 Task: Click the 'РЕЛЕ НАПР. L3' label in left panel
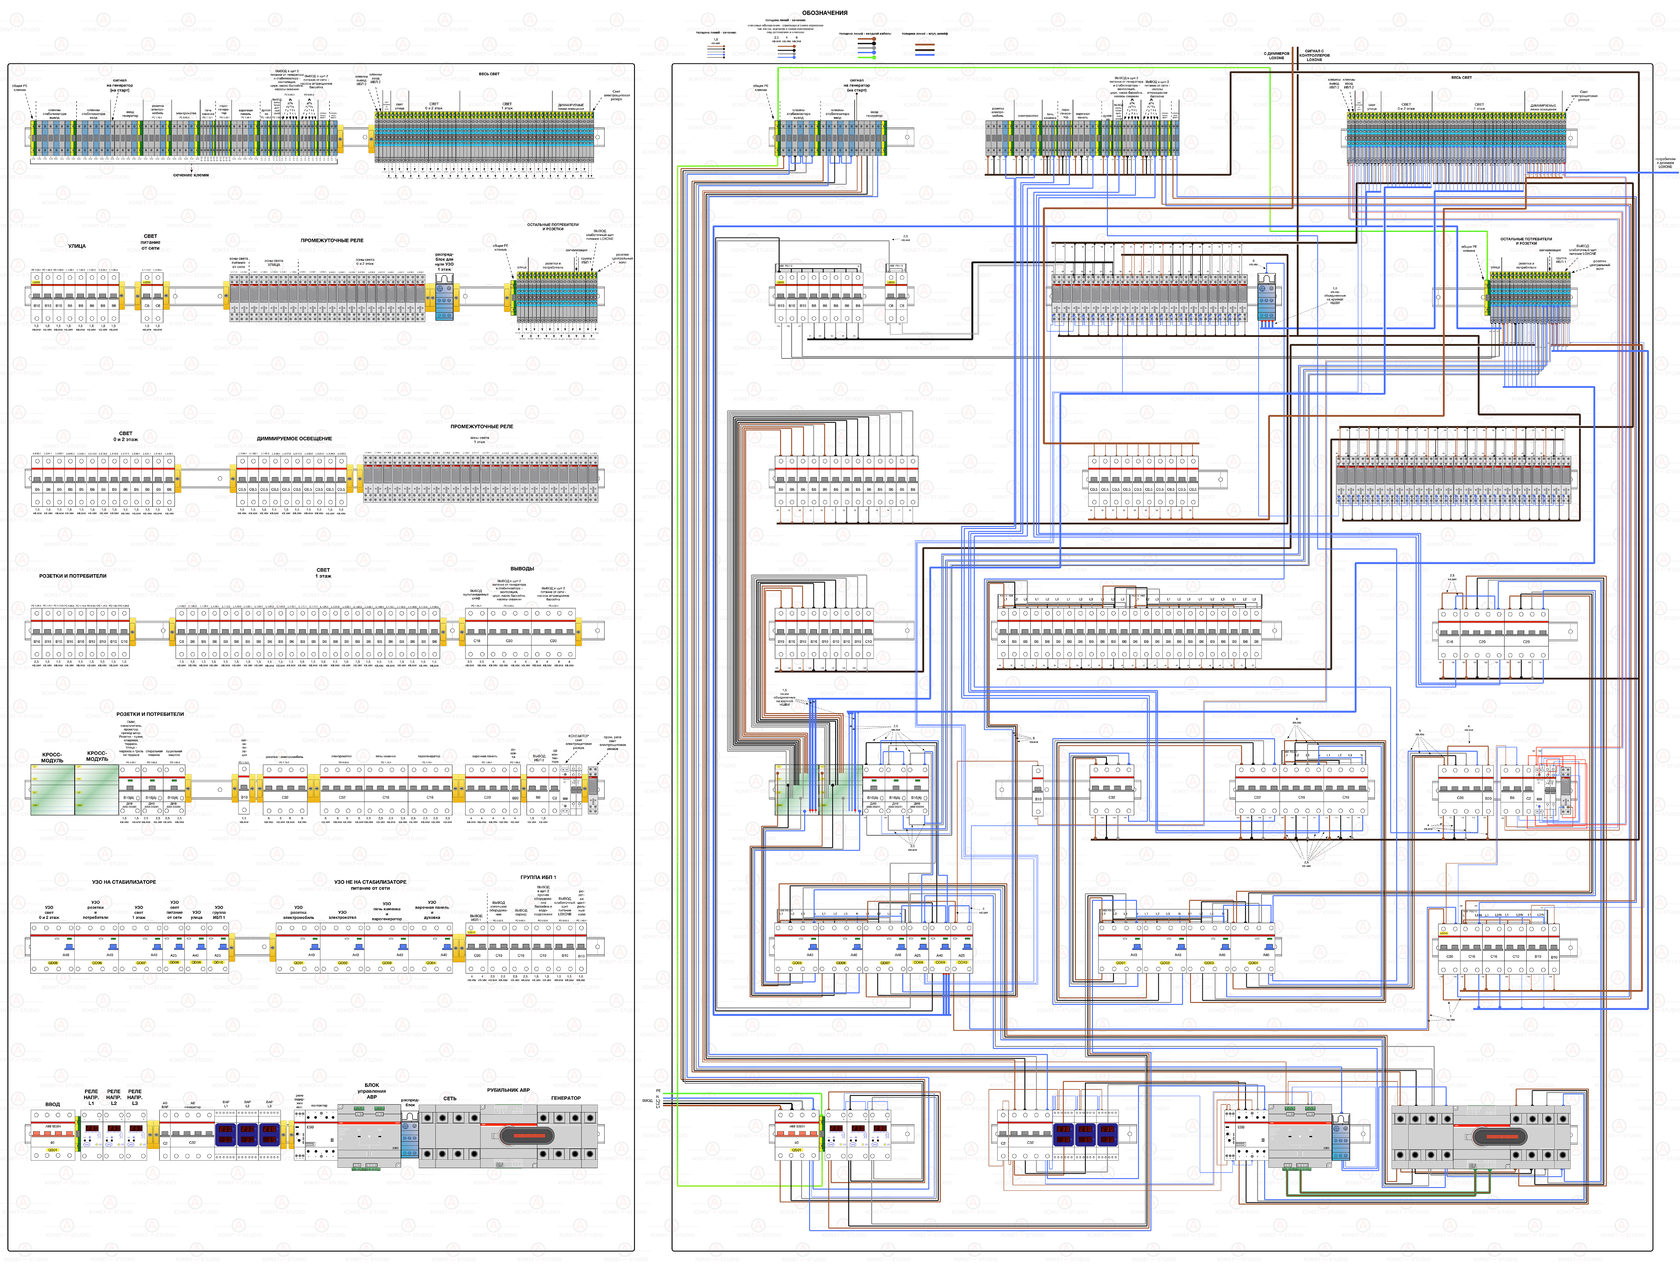(x=135, y=1098)
